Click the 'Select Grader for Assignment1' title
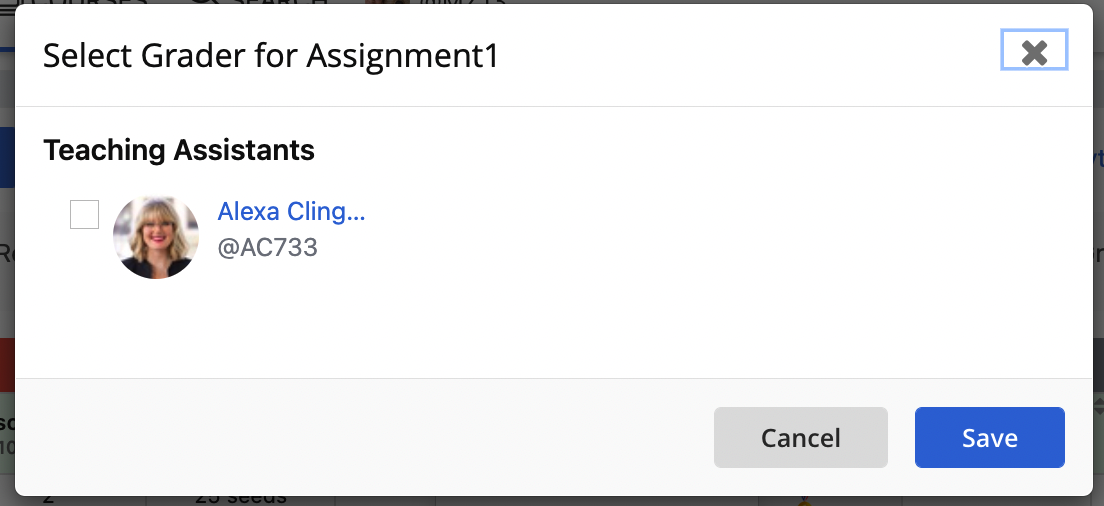 (271, 56)
